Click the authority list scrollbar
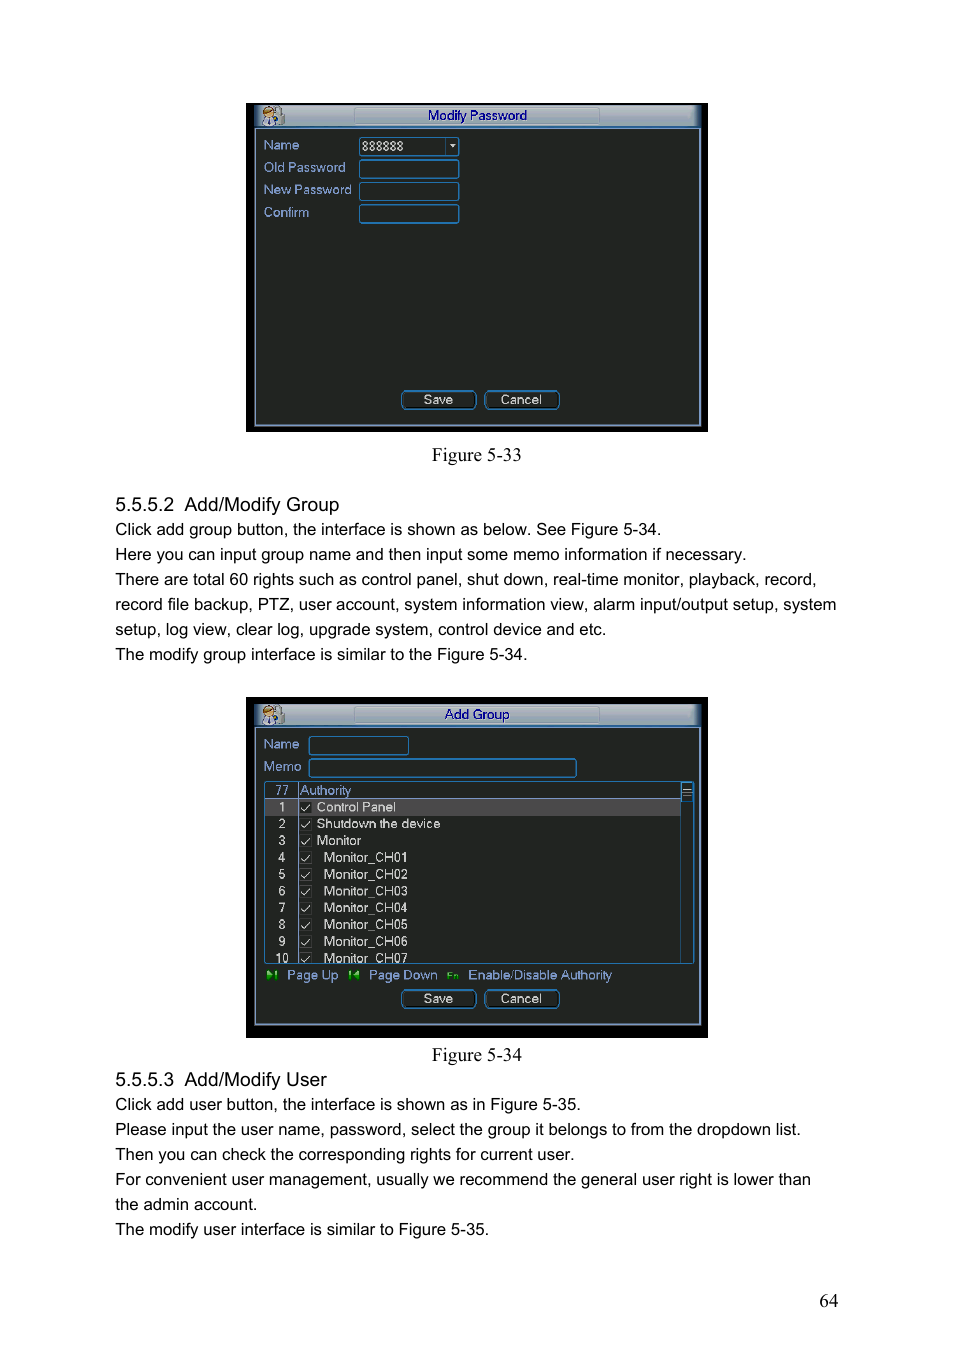Image resolution: width=954 pixels, height=1350 pixels. pos(687,872)
